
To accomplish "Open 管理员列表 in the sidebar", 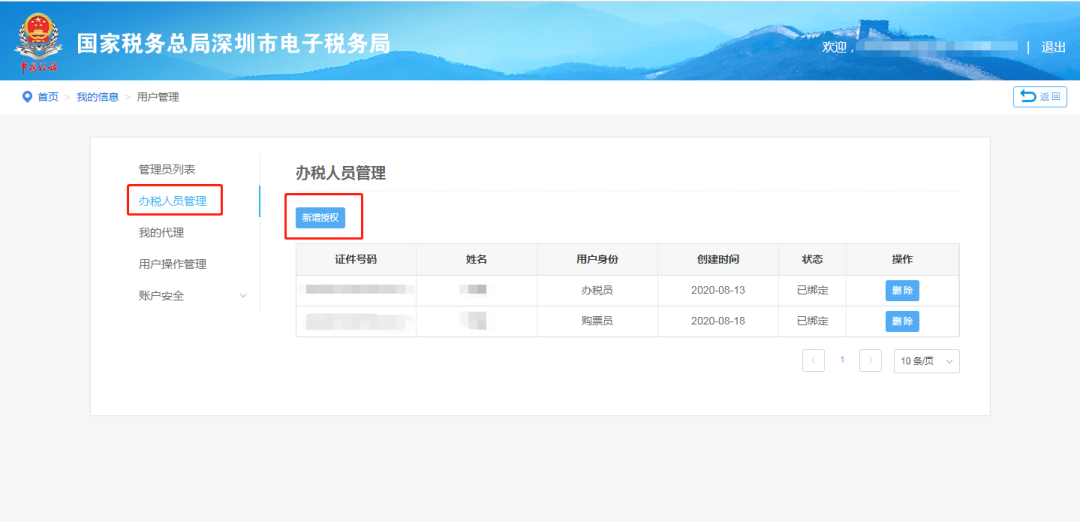I will 167,169.
